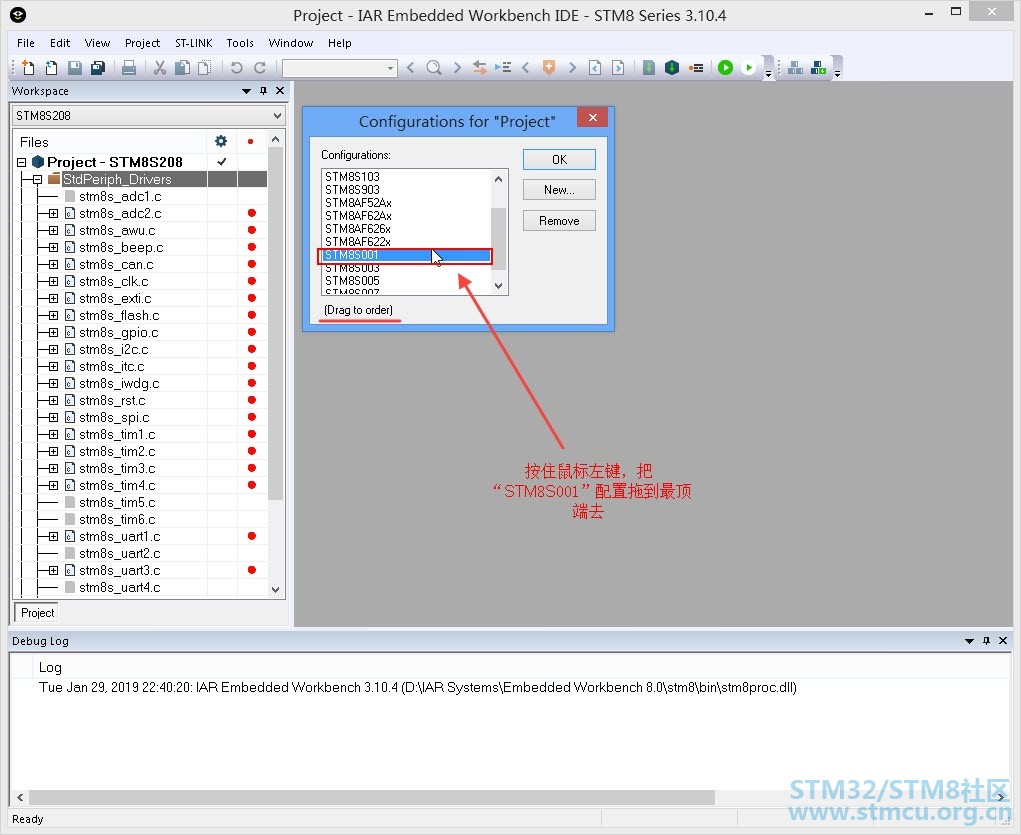Screen dimensions: 1021x835
Task: Click the Download and Debug green icon
Action: tap(725, 67)
